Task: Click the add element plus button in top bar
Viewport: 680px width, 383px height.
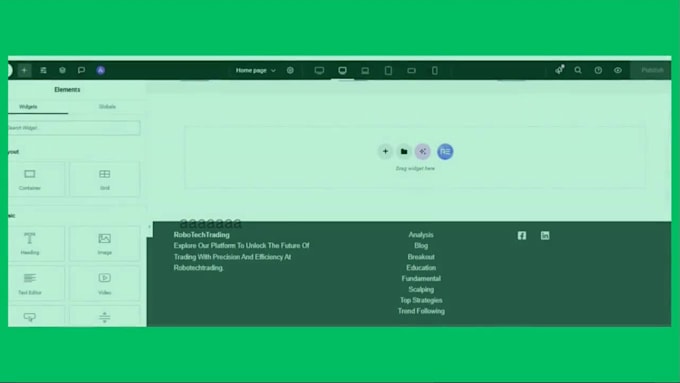Action: click(24, 70)
